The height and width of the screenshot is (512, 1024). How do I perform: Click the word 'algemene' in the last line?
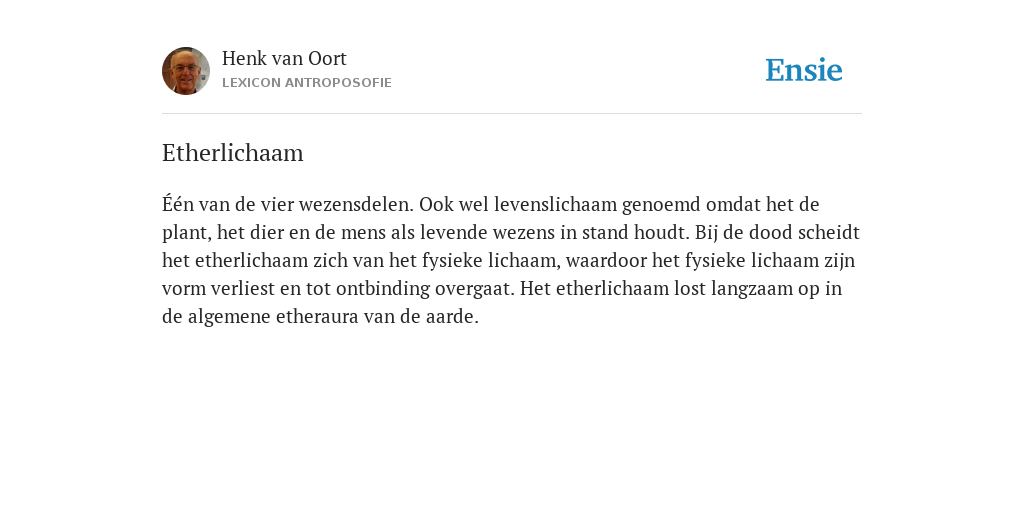(229, 317)
